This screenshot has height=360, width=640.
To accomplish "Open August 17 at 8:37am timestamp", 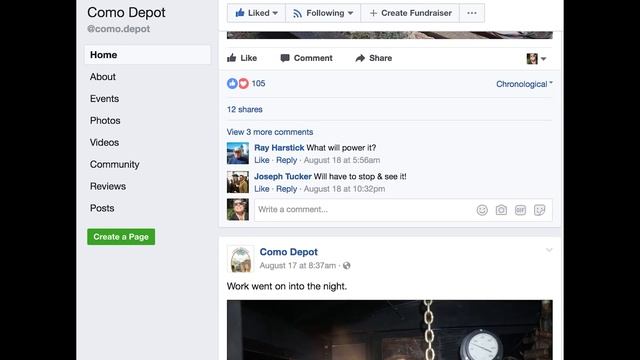I will [298, 266].
